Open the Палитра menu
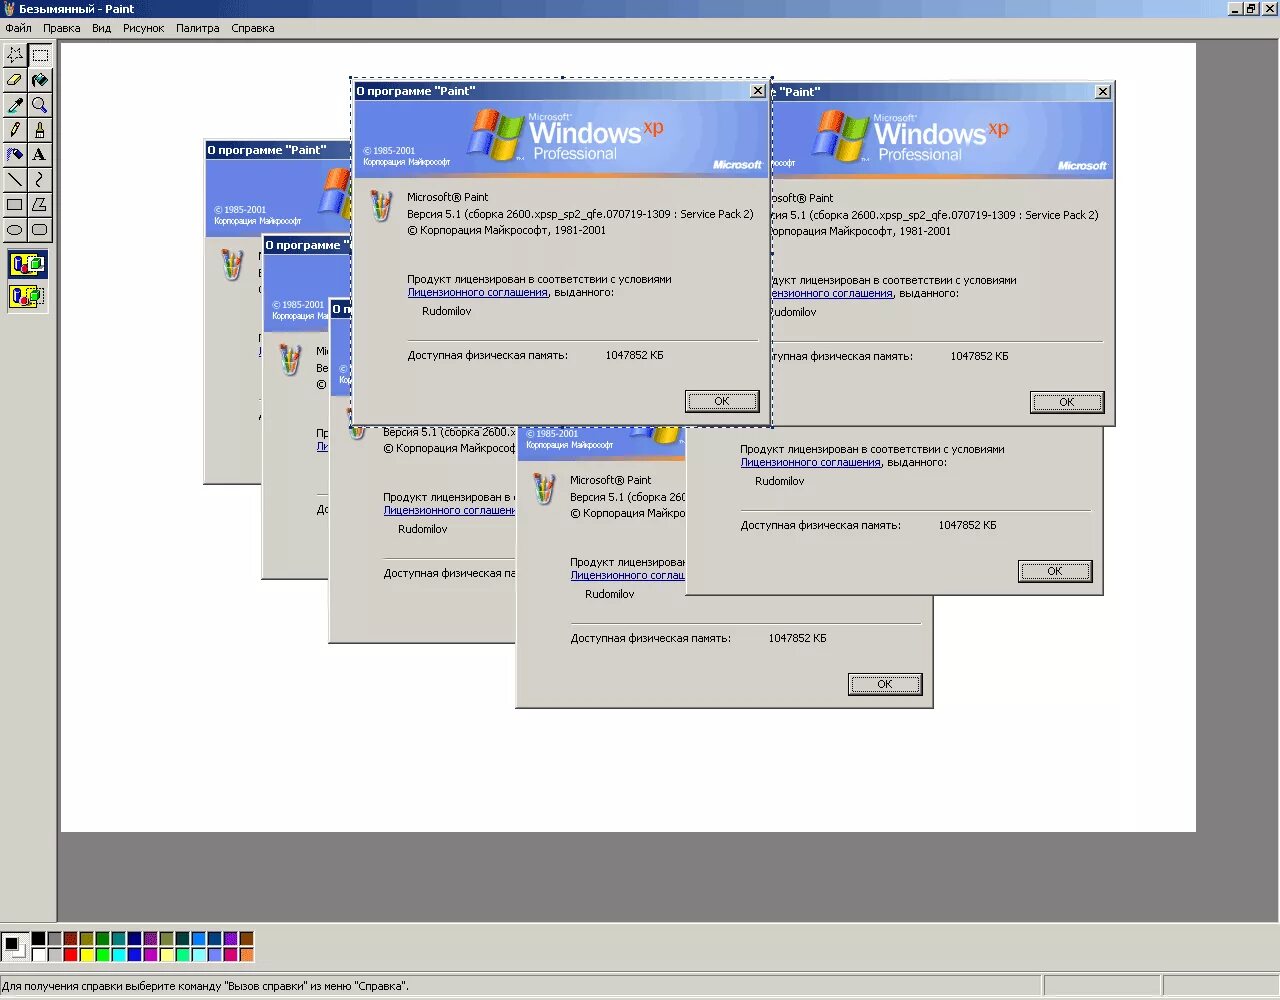Screen dimensions: 1280x1000 [x=198, y=28]
